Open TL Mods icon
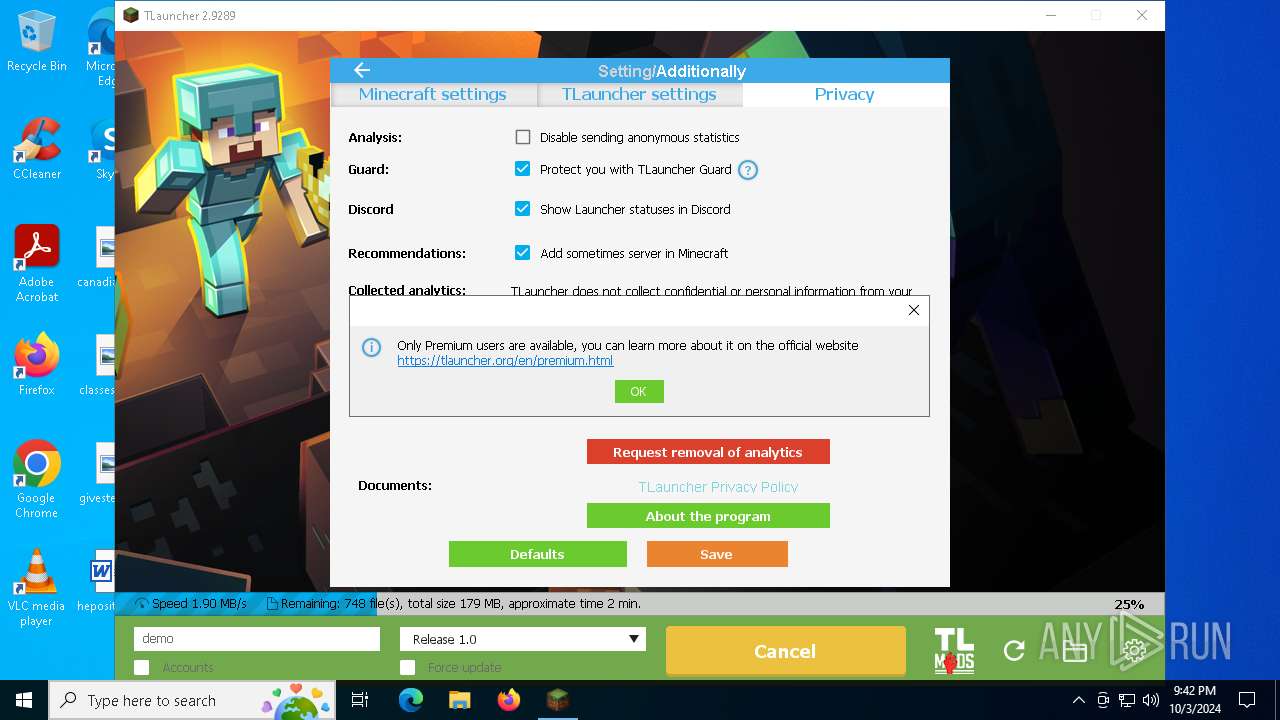The image size is (1280, 720). [953, 651]
